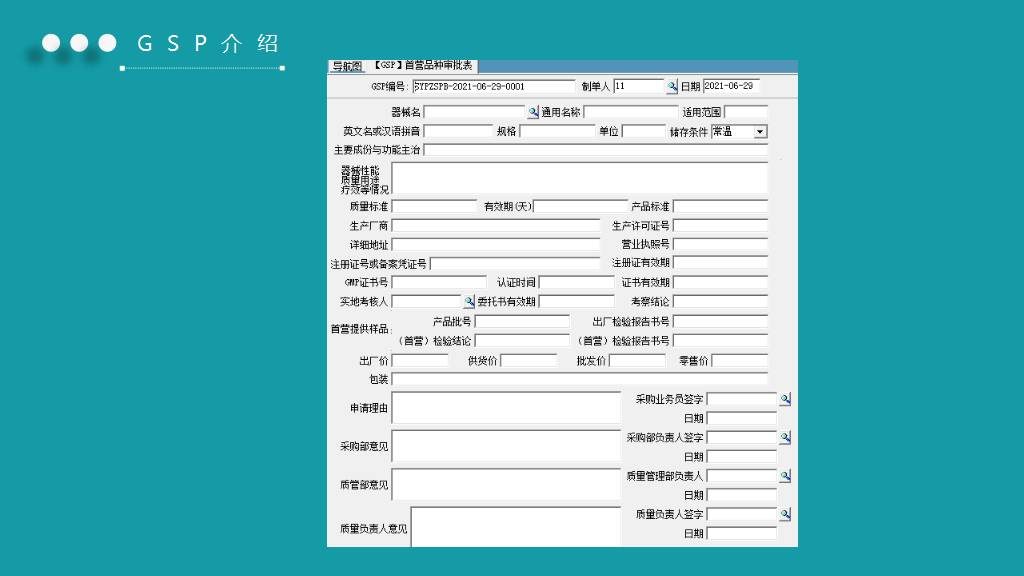Viewport: 1024px width, 576px height.
Task: Click 日期 field below 质量负责人签字
Action: tap(742, 534)
